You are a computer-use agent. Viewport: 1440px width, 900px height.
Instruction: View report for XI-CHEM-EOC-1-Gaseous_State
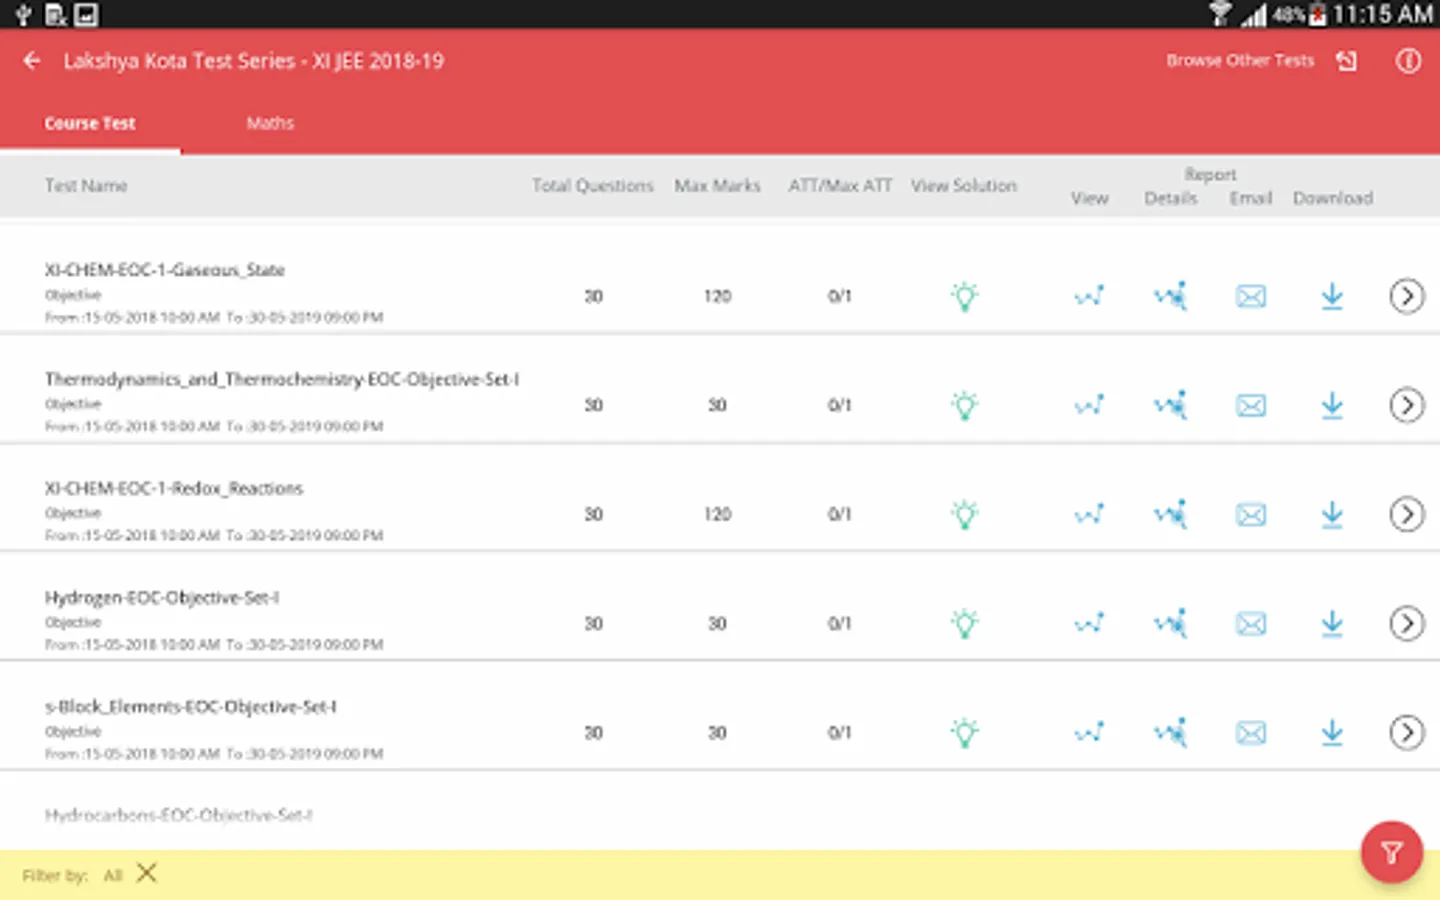click(1089, 296)
